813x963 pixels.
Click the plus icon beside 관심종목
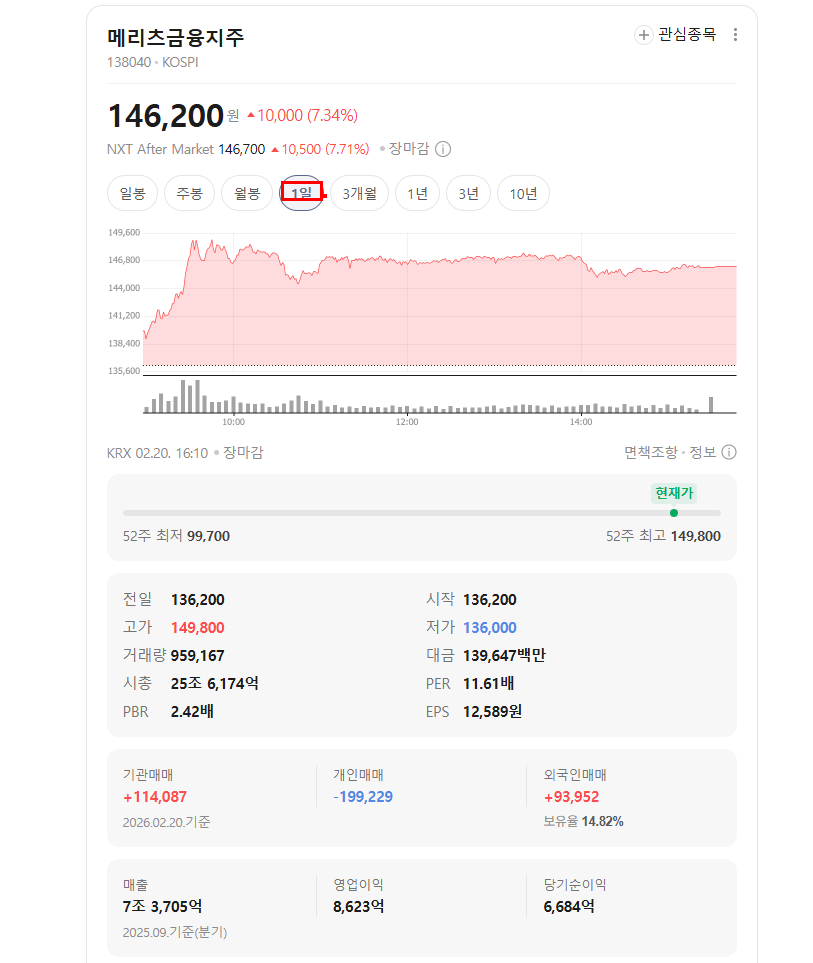(x=643, y=35)
